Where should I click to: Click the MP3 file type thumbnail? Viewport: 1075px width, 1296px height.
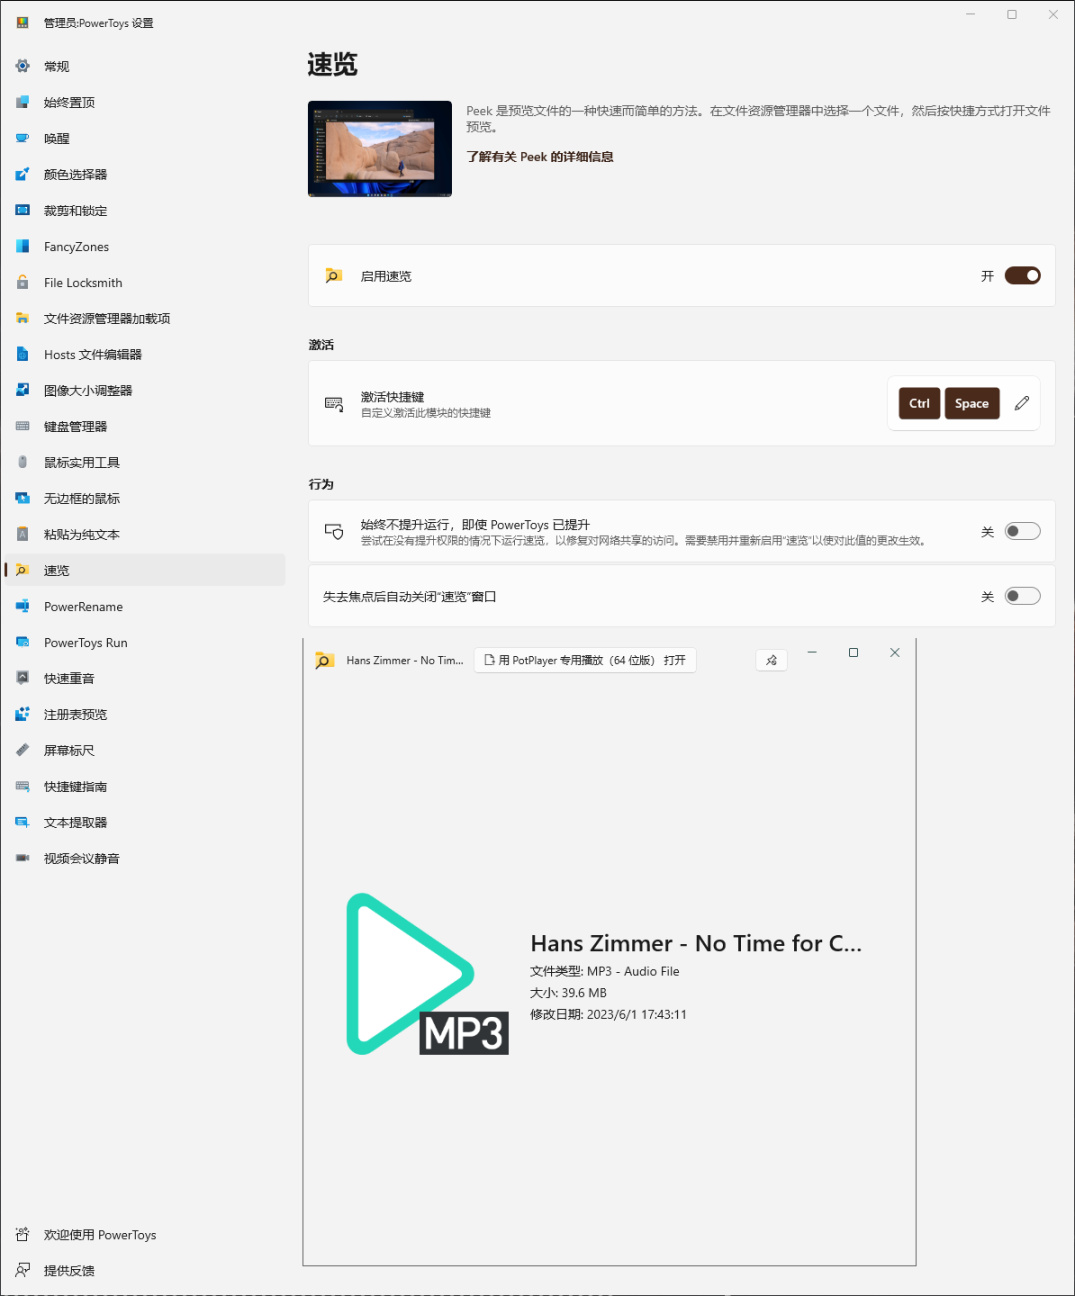click(x=427, y=974)
